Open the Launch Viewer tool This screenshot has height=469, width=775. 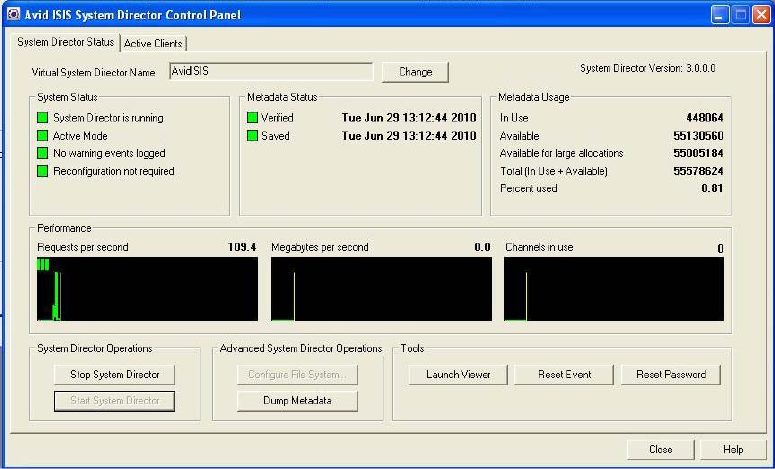(458, 375)
